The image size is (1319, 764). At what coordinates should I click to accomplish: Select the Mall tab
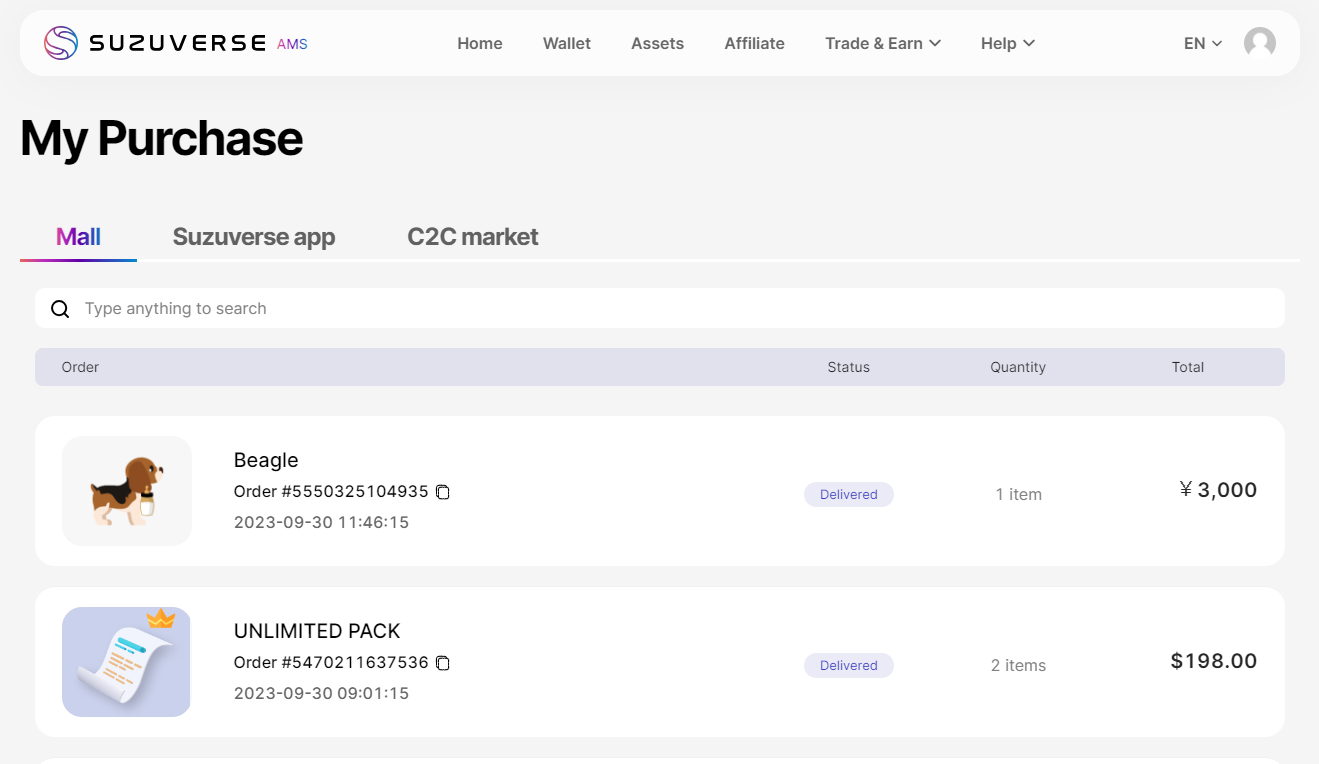(78, 237)
